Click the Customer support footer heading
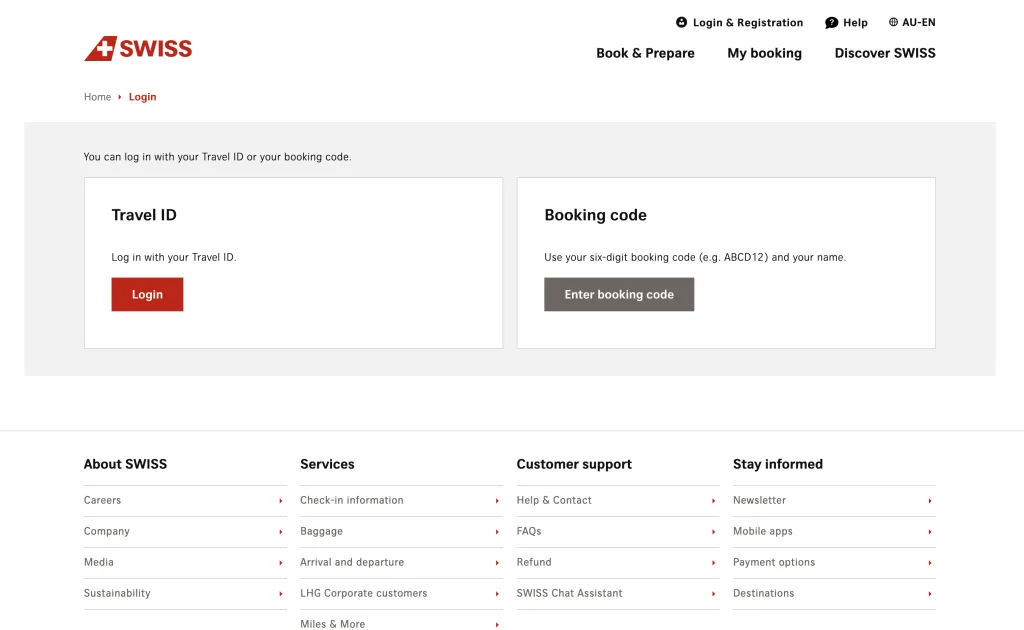The image size is (1024, 630). (574, 465)
